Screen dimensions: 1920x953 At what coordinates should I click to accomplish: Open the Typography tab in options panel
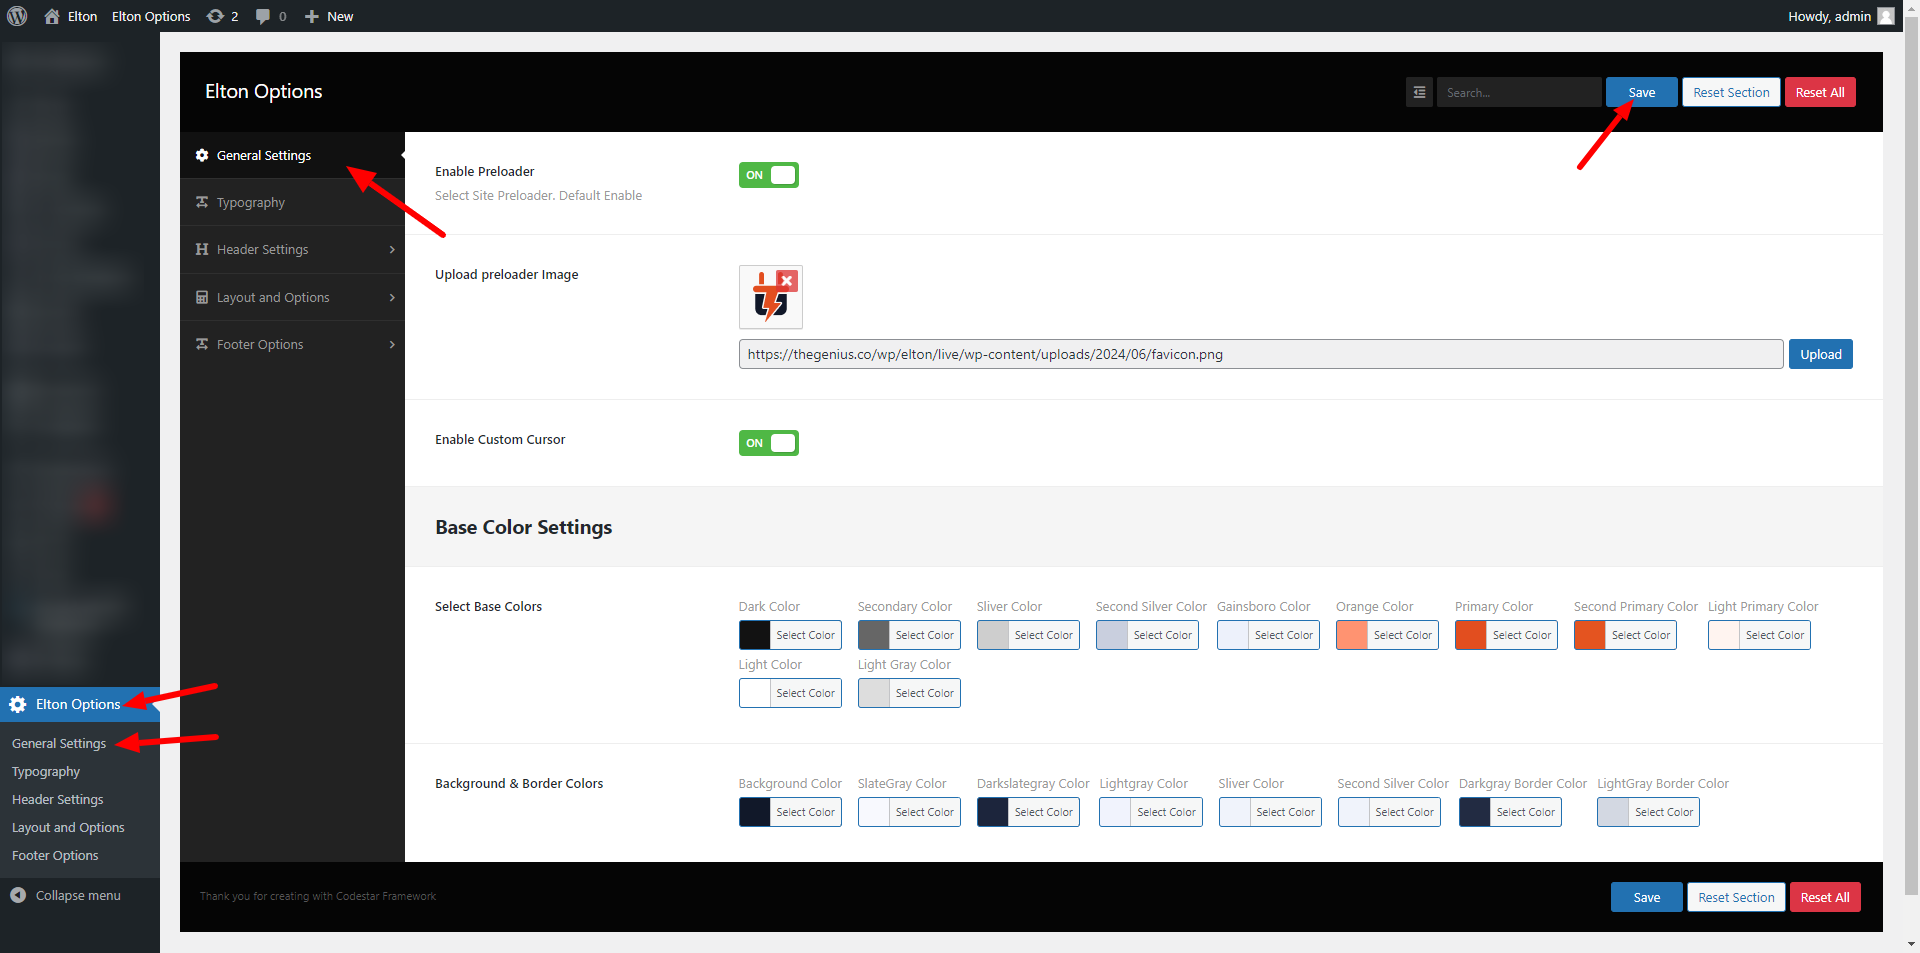251,202
